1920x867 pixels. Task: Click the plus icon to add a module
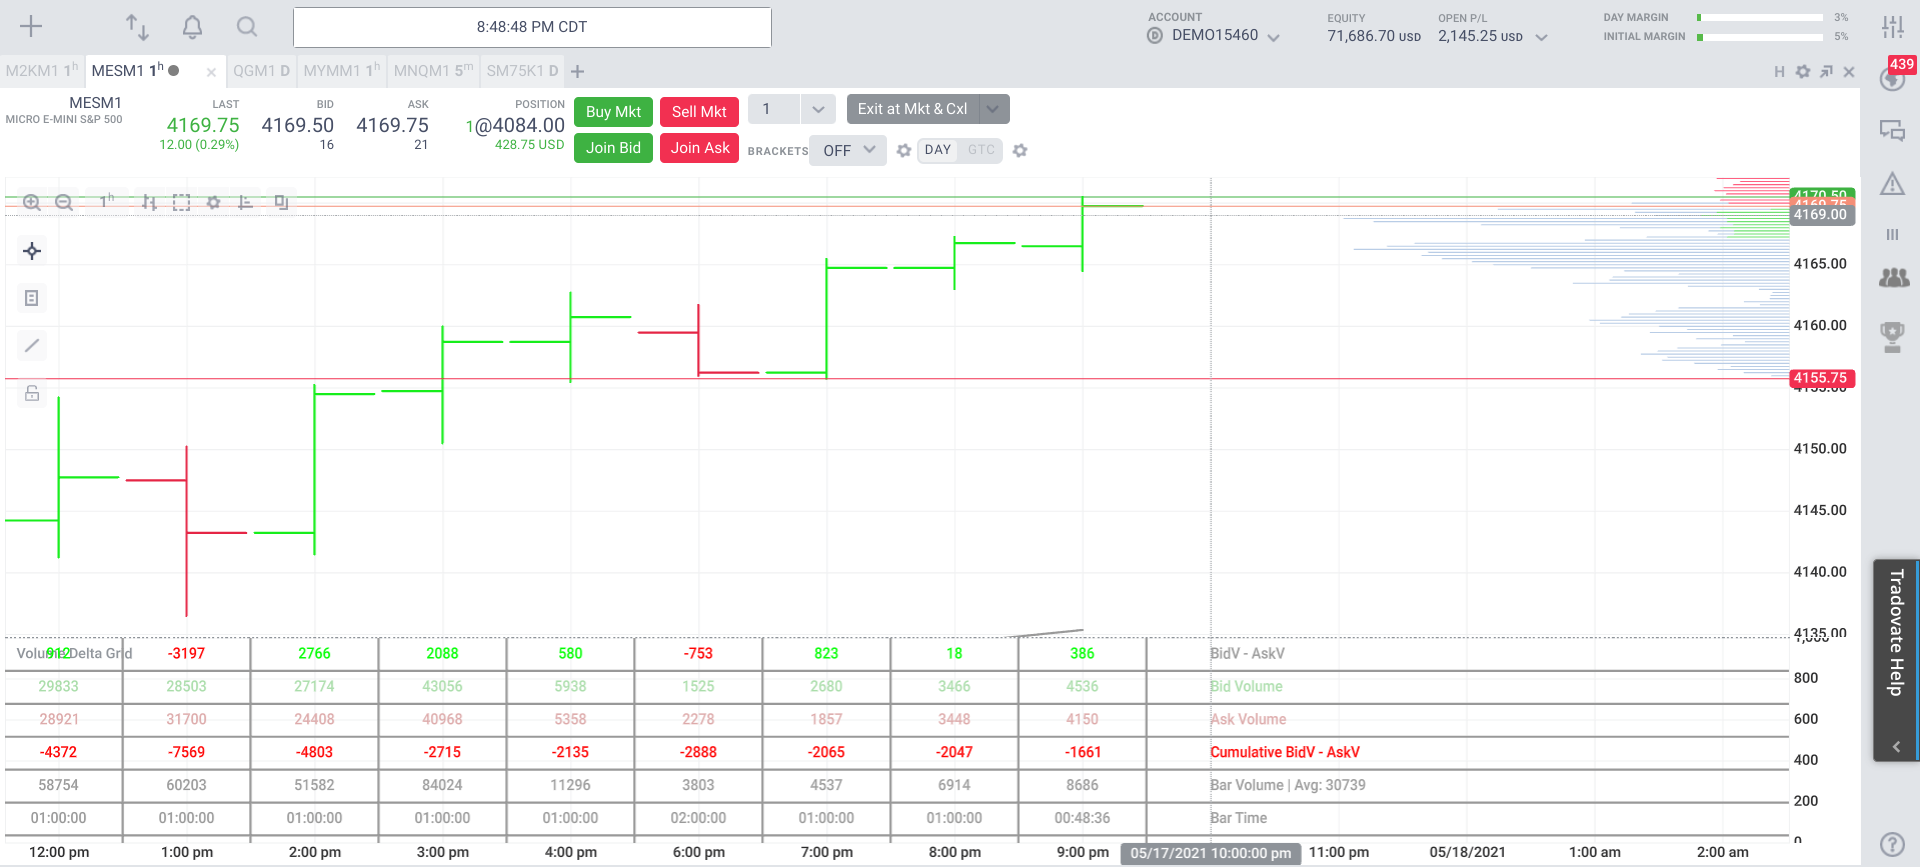[x=31, y=27]
